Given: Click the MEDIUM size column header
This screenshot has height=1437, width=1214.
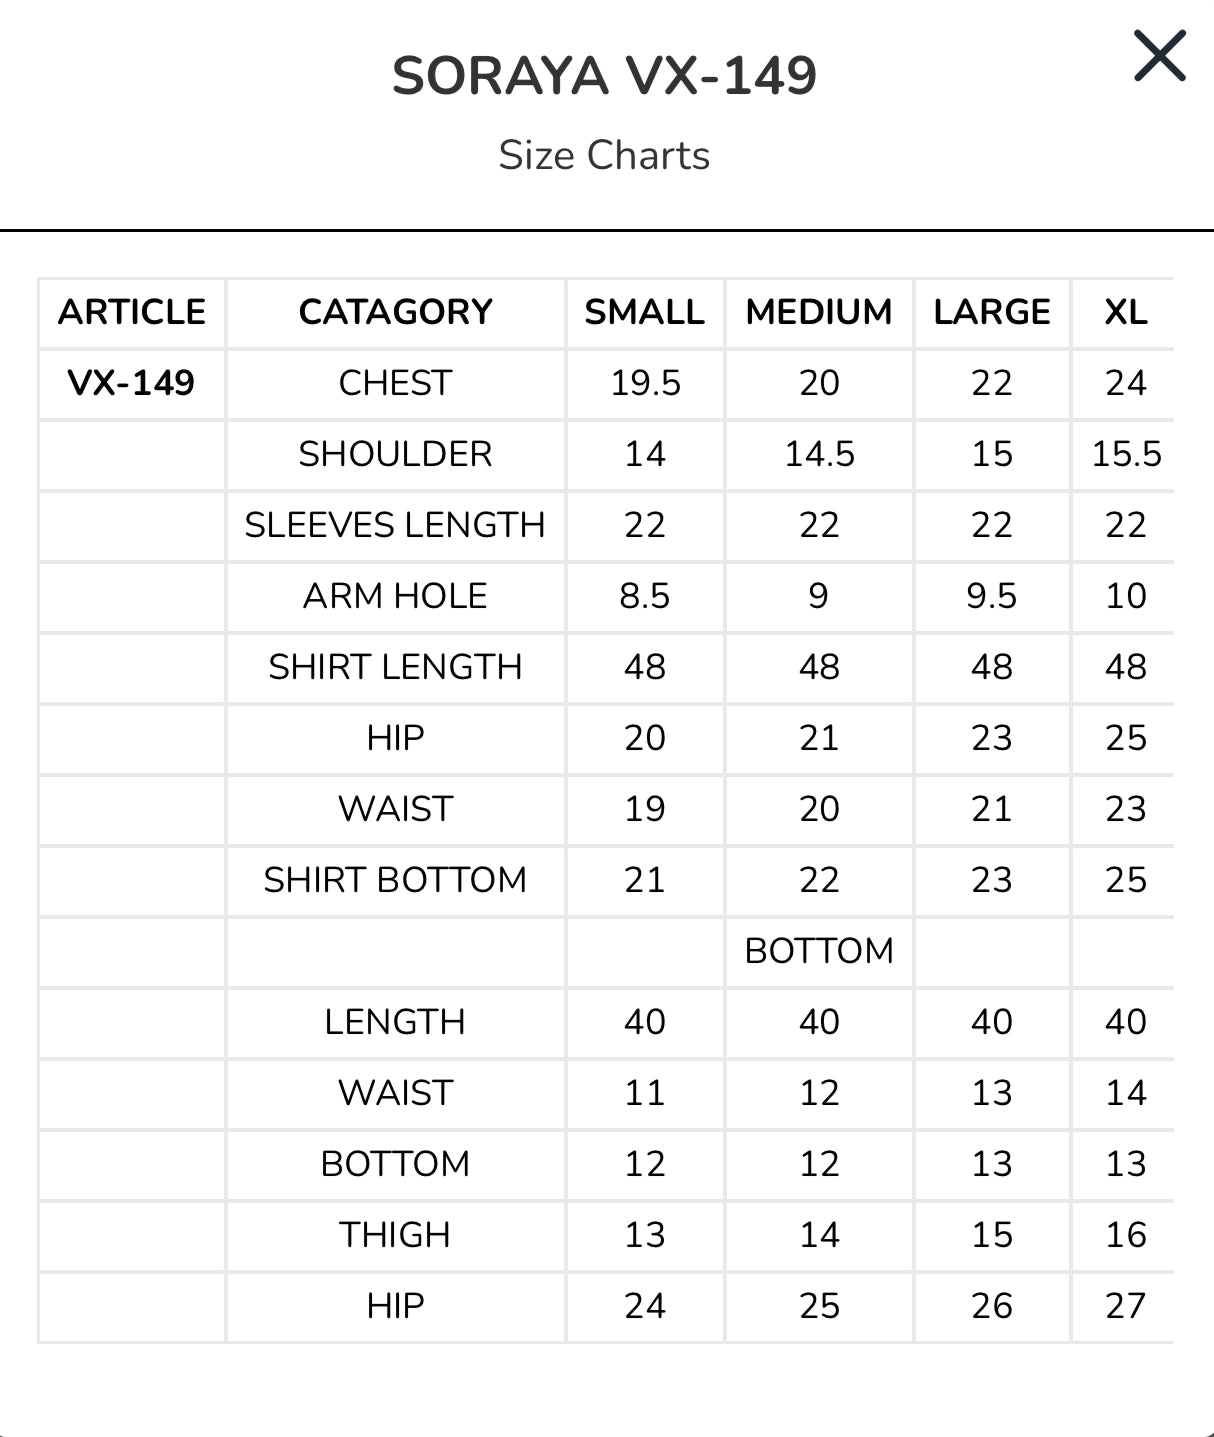Looking at the screenshot, I should [819, 312].
